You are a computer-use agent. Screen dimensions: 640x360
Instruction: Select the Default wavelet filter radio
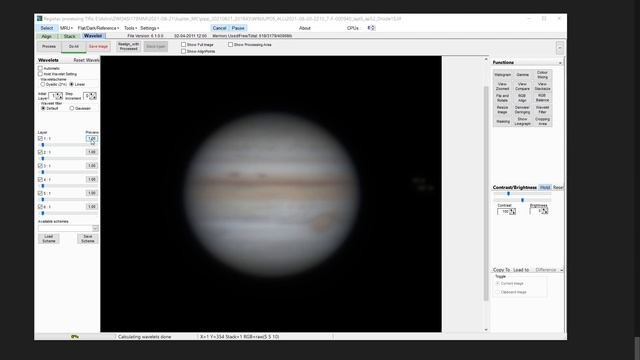43,108
